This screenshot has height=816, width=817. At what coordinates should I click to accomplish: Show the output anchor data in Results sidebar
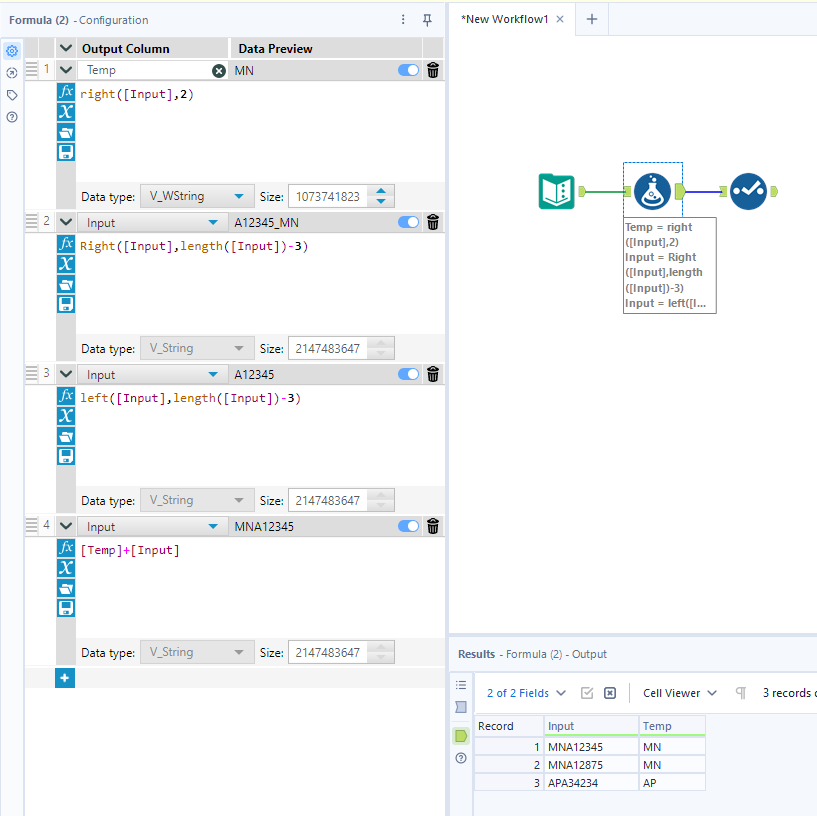[x=461, y=736]
